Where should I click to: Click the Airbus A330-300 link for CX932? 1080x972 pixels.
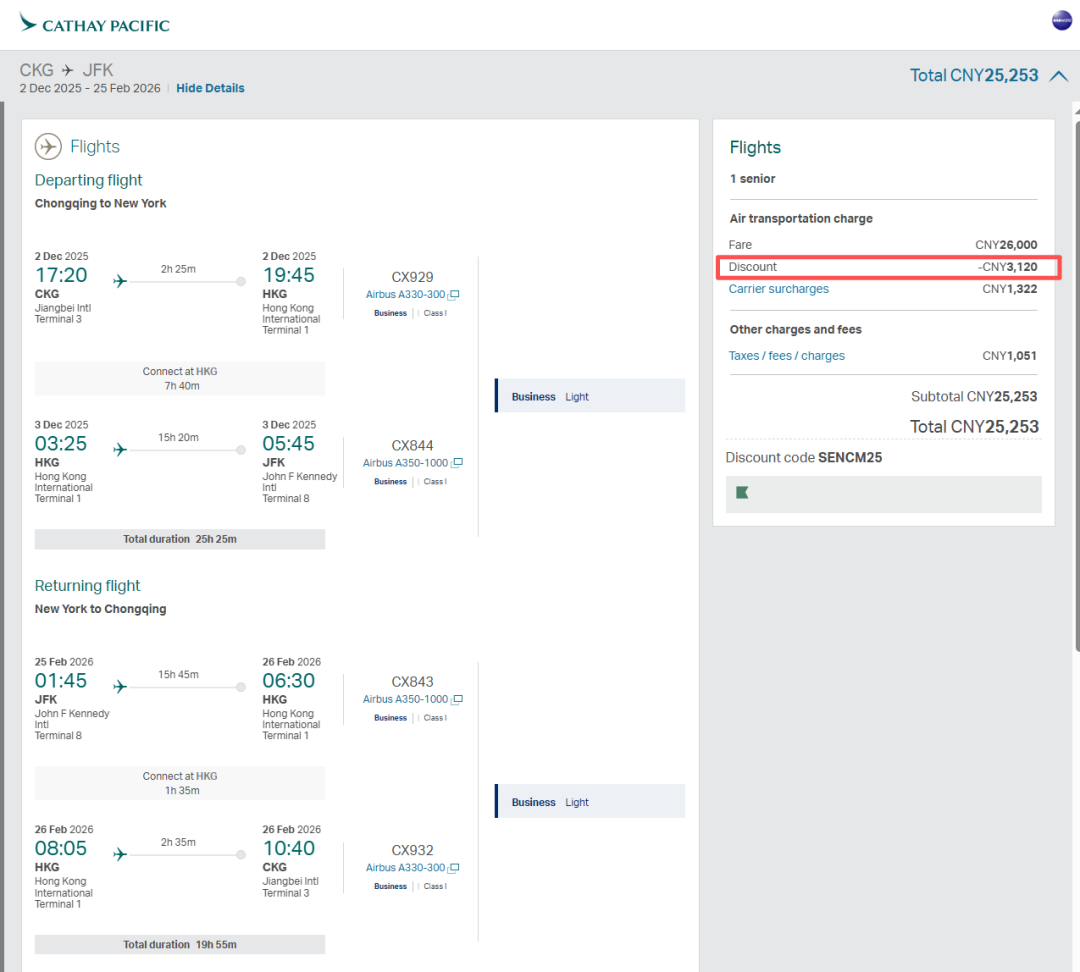[405, 869]
